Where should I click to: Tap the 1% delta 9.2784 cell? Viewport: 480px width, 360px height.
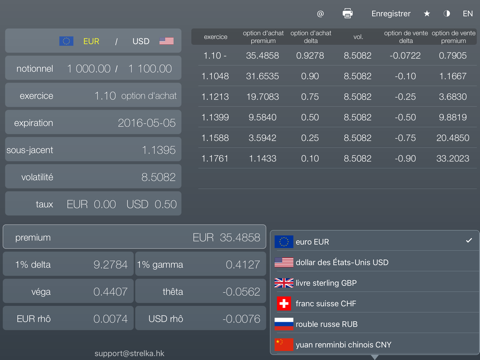[68, 264]
